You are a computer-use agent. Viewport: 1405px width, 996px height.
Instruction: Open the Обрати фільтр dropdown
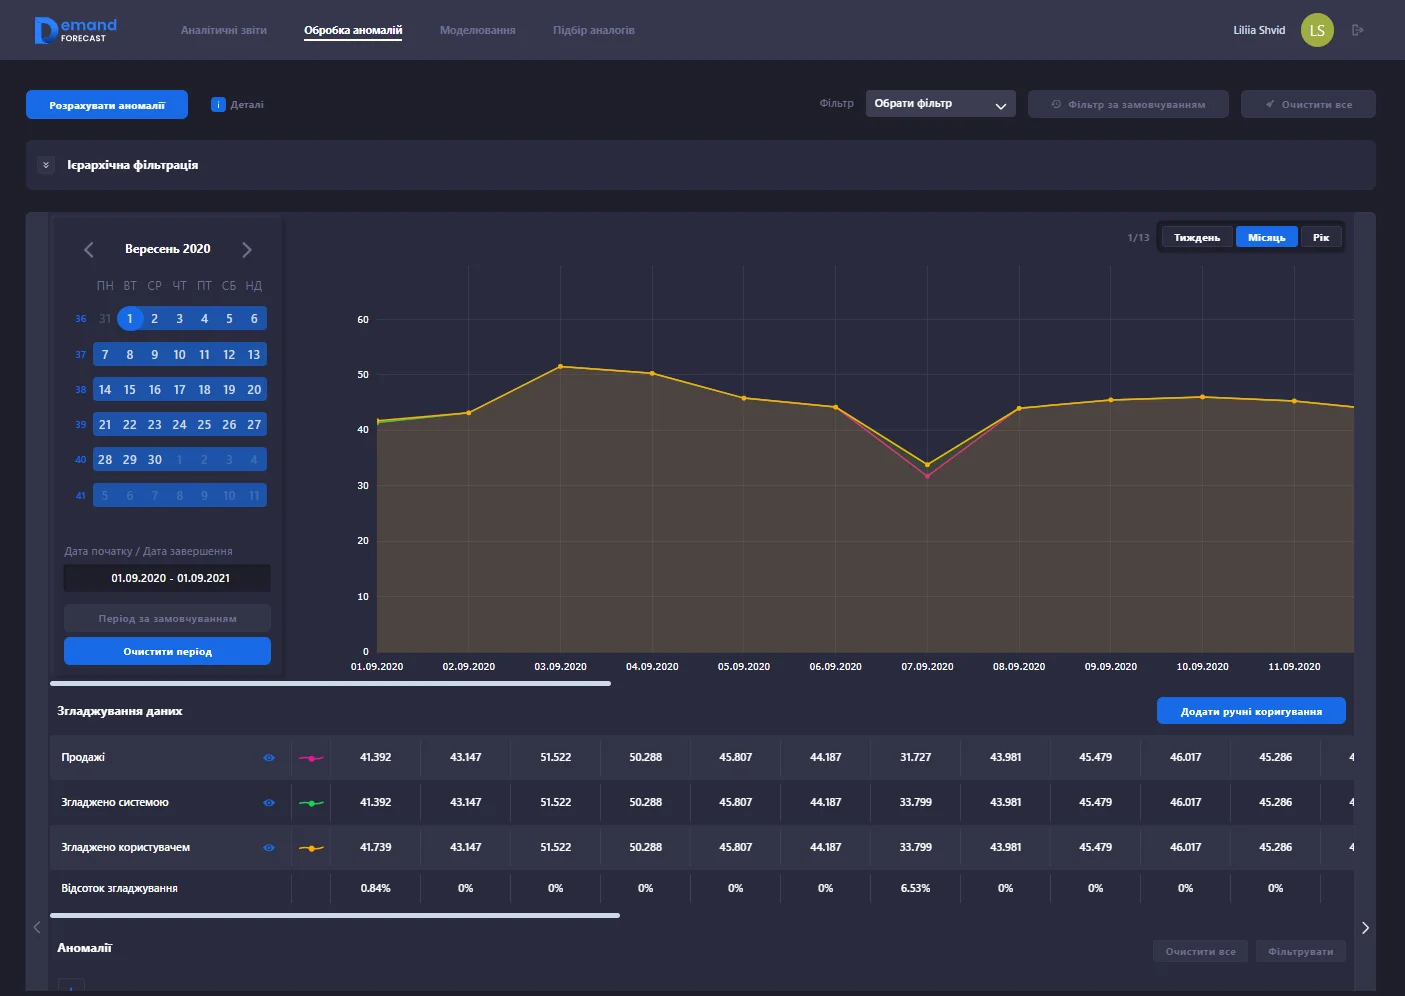click(940, 104)
